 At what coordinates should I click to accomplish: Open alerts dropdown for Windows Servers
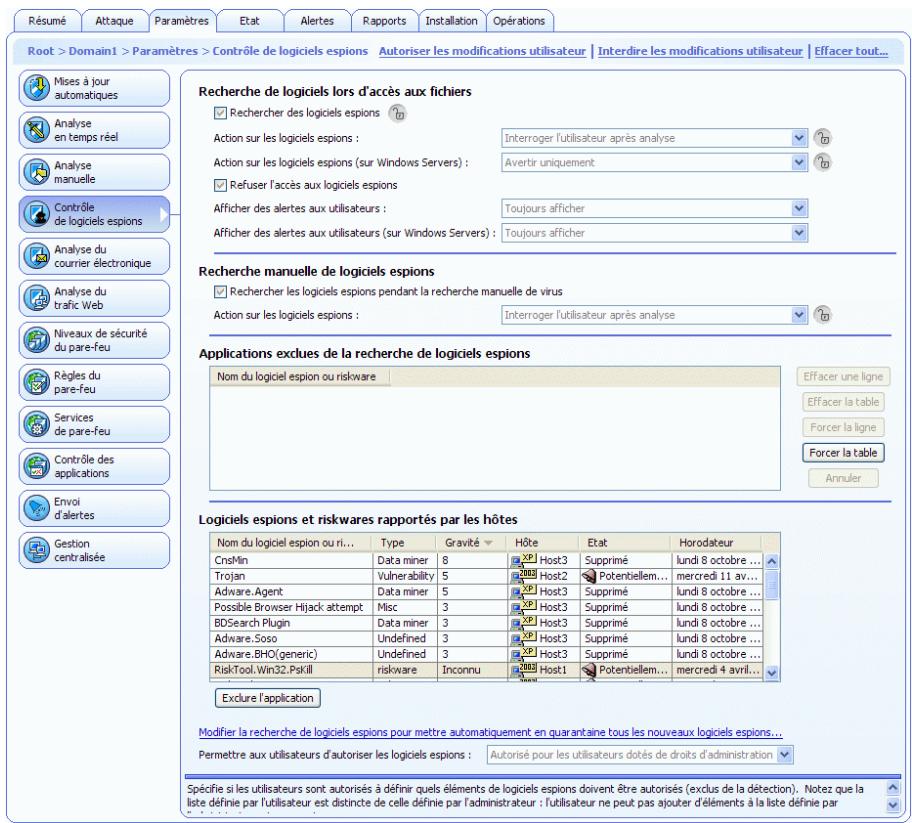(x=654, y=233)
